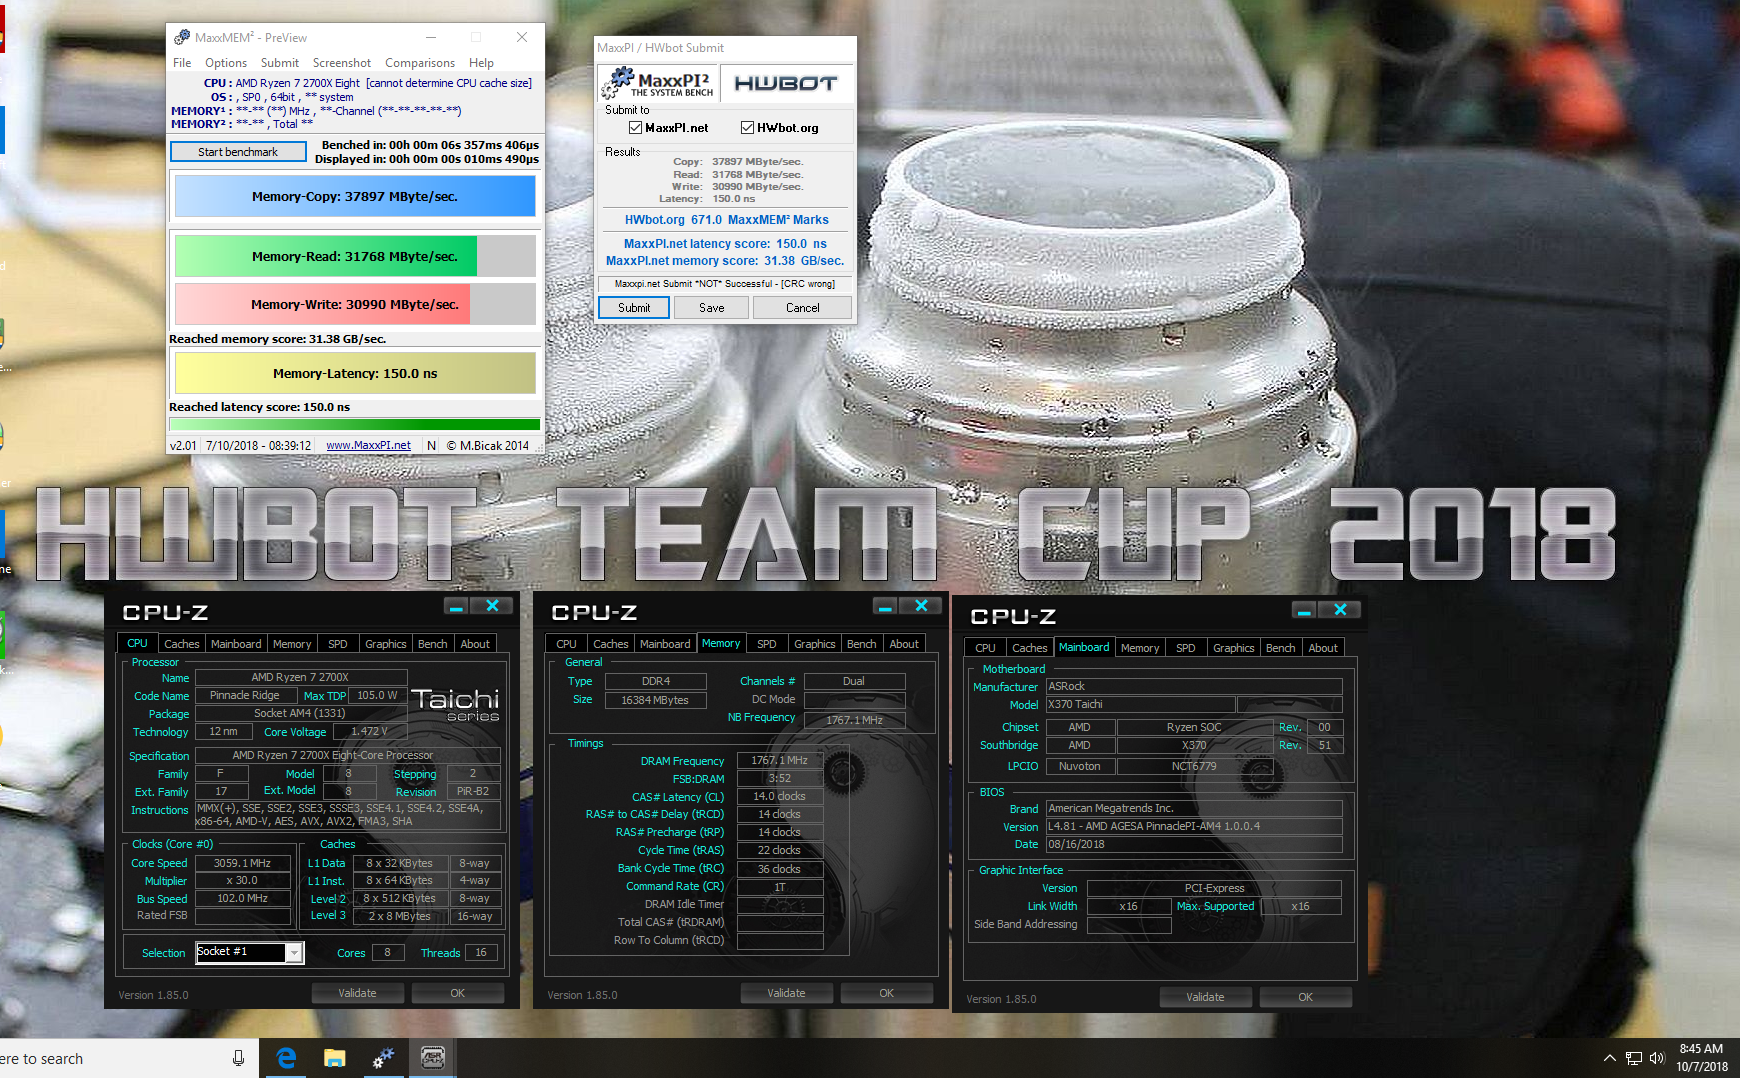
Task: Open the www.MaxxPI.net link
Action: (x=368, y=446)
